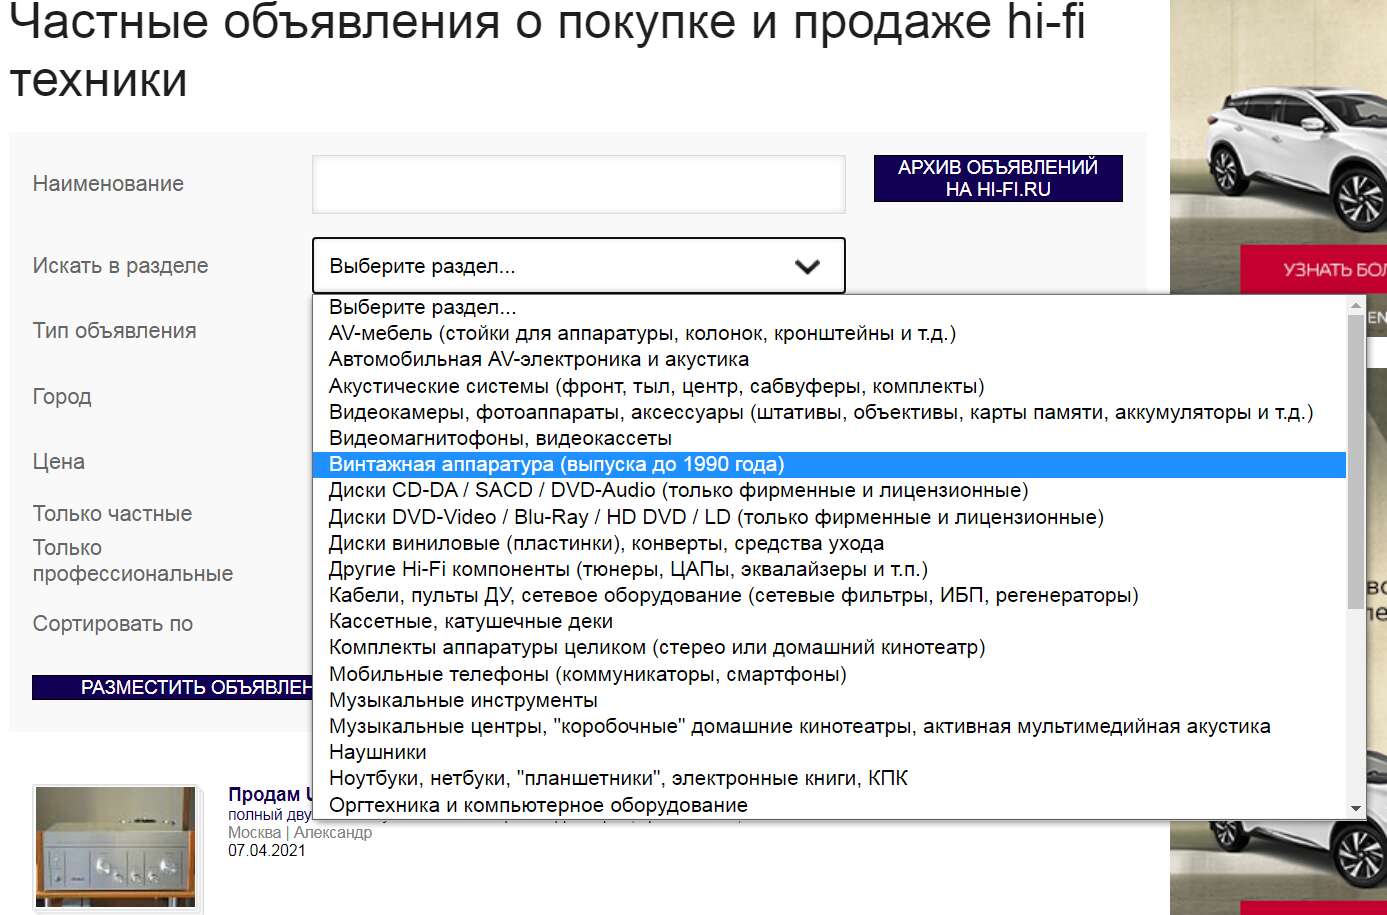Click the scrollbar up arrow in dropdown list
This screenshot has height=915, width=1387.
click(x=1355, y=305)
